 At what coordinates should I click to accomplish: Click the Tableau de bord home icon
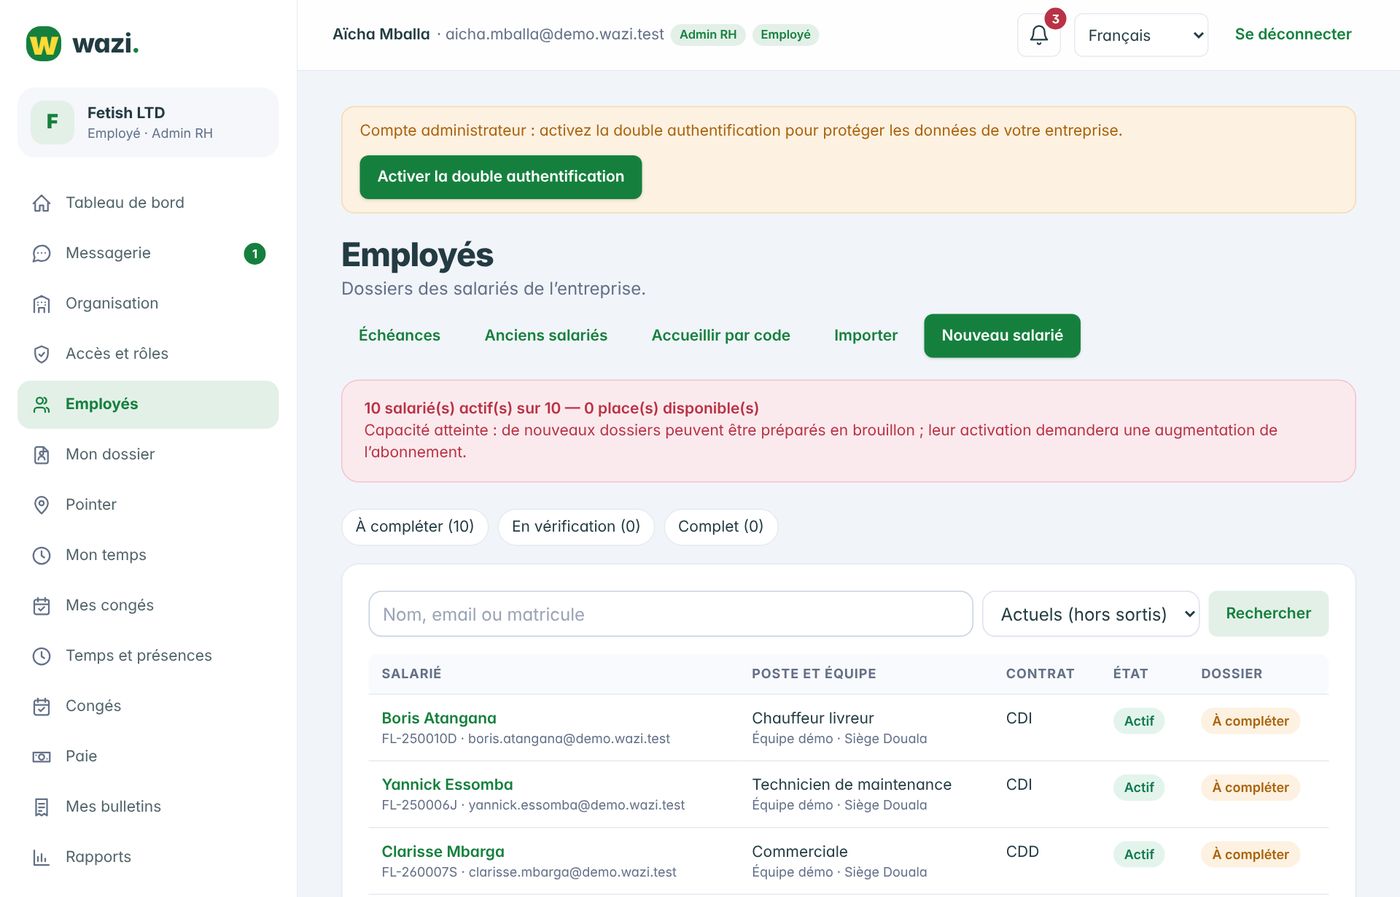click(x=41, y=203)
